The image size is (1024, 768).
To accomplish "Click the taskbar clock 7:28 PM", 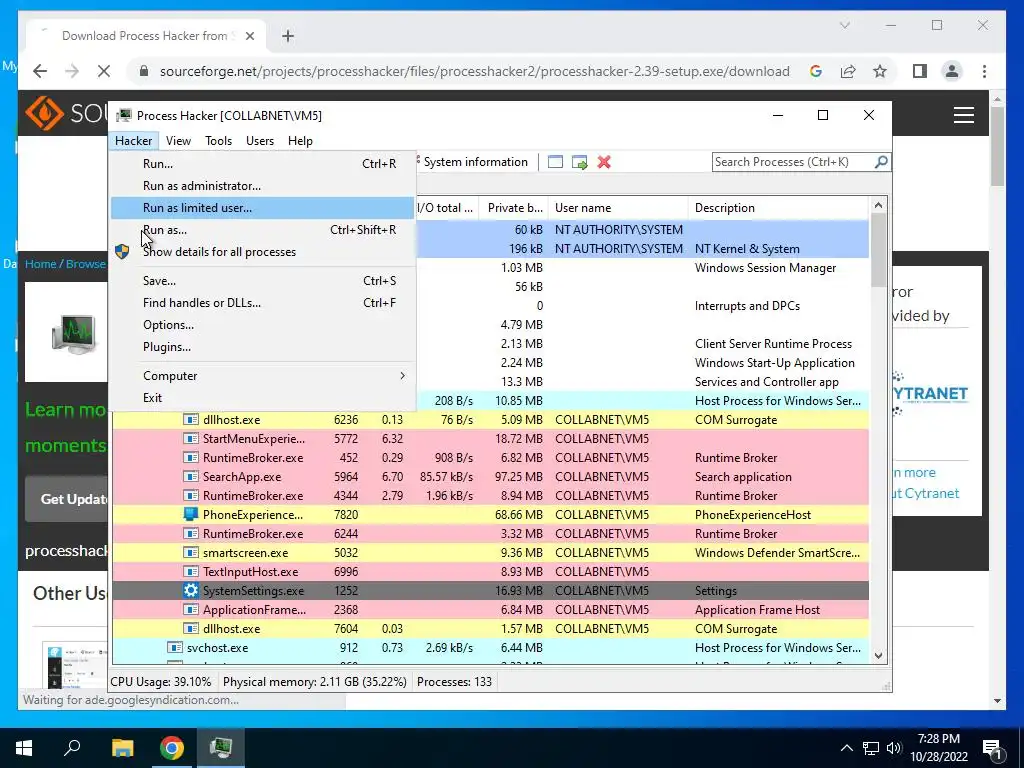I will pos(938,739).
